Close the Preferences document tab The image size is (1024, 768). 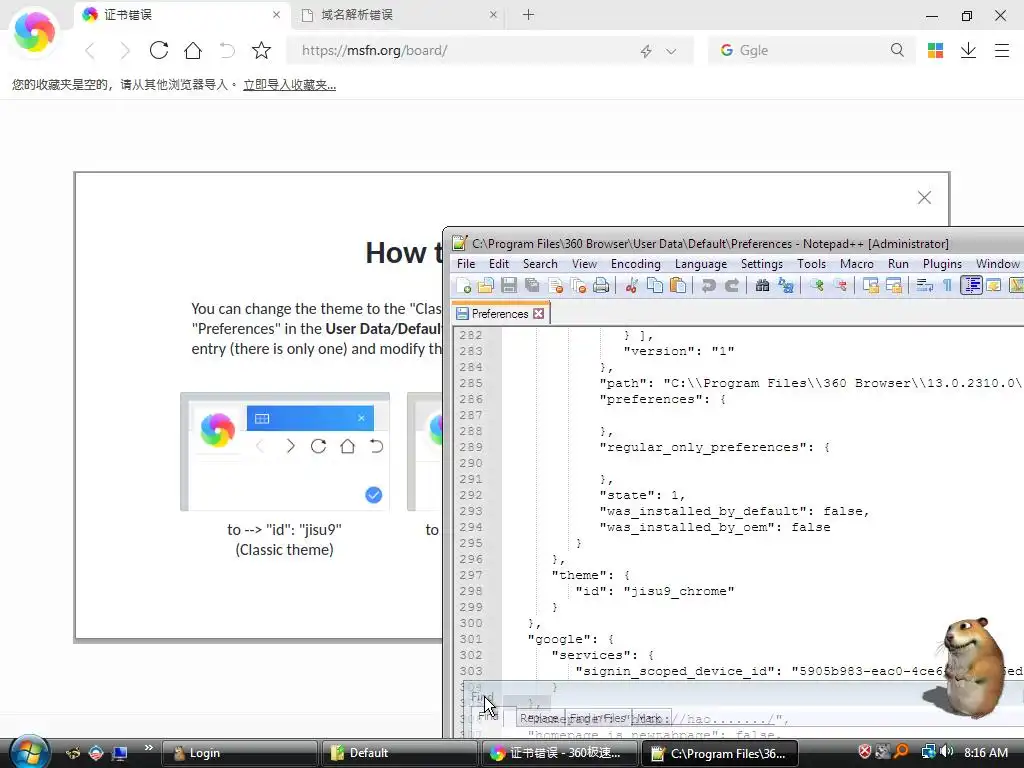click(539, 313)
